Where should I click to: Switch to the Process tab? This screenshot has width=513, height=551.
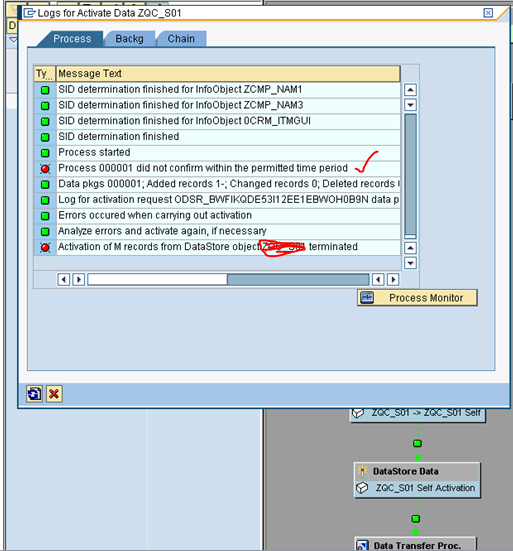tap(72, 39)
